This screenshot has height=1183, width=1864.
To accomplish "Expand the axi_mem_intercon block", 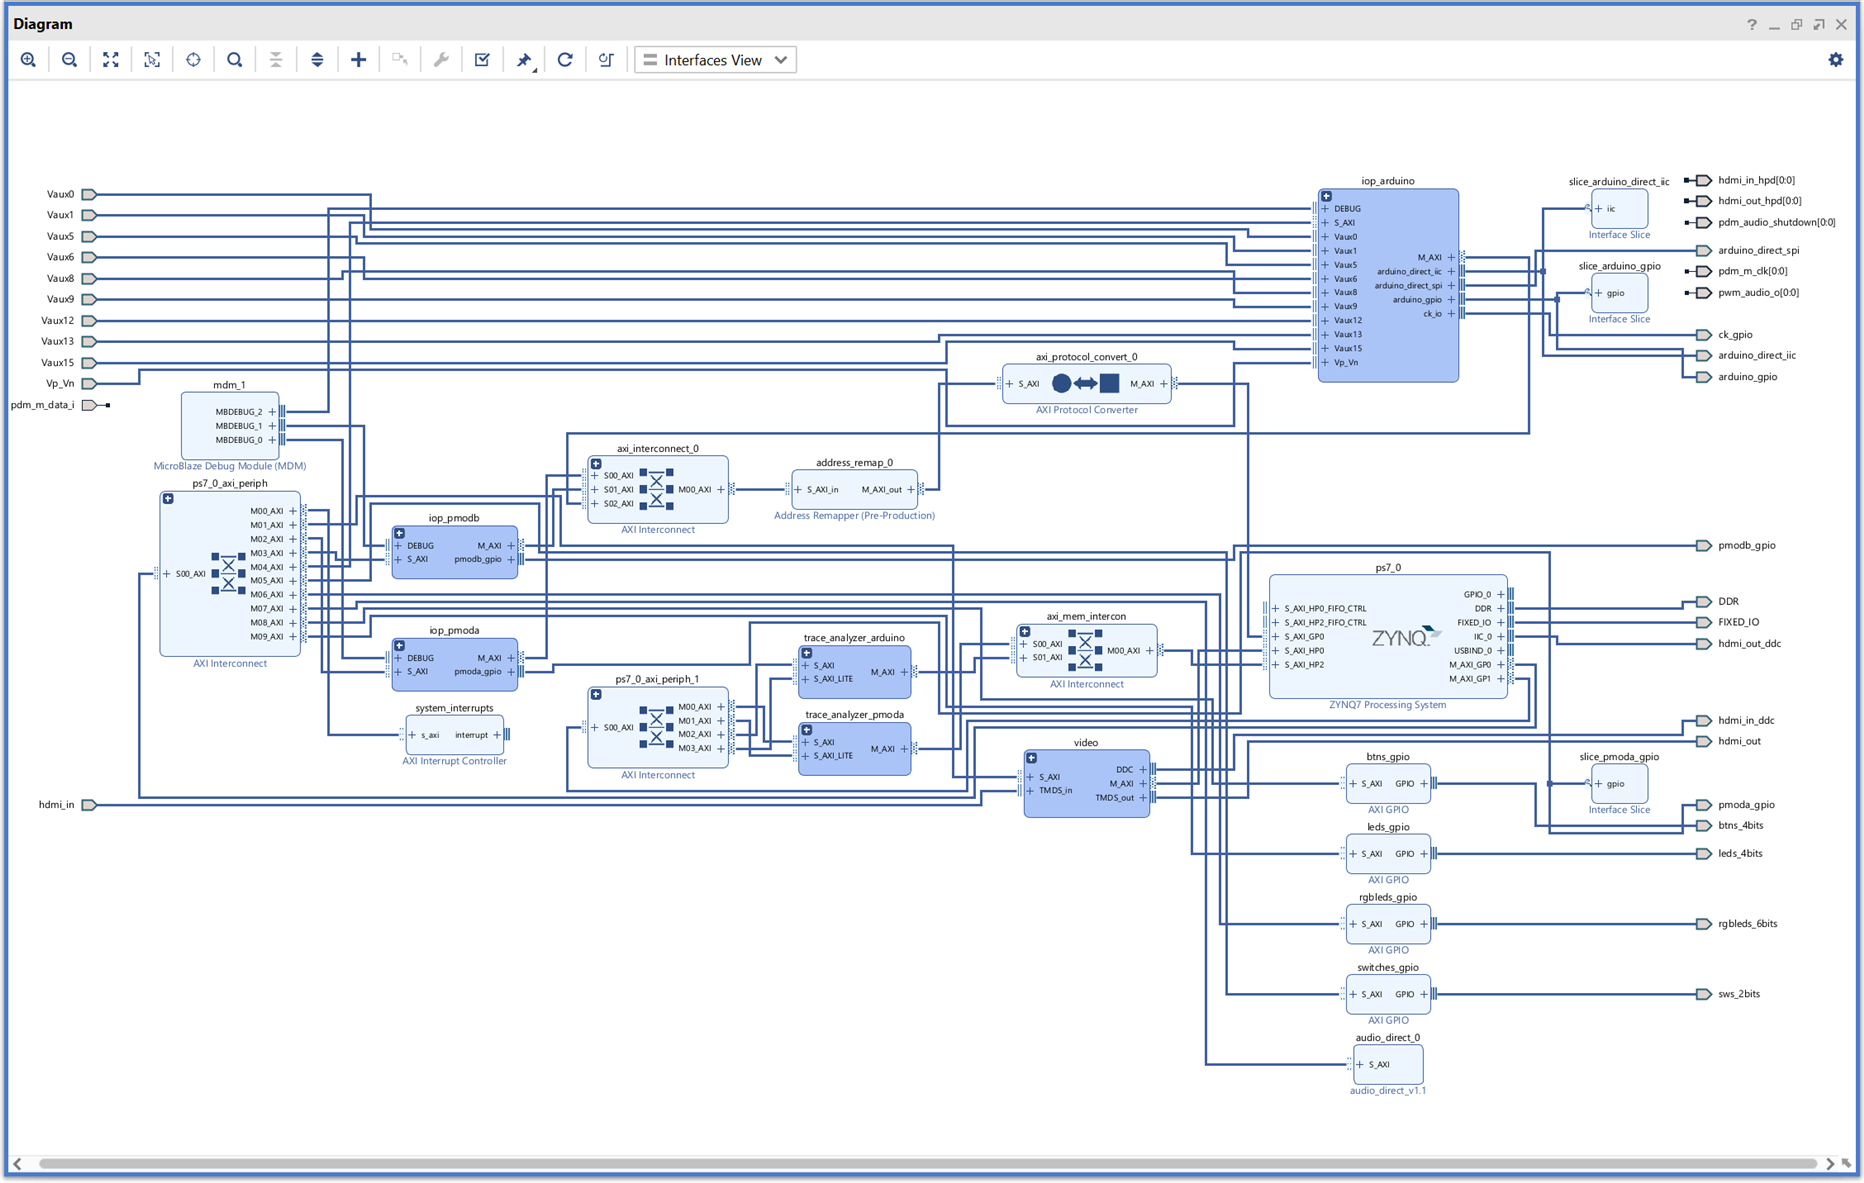I will (1025, 631).
